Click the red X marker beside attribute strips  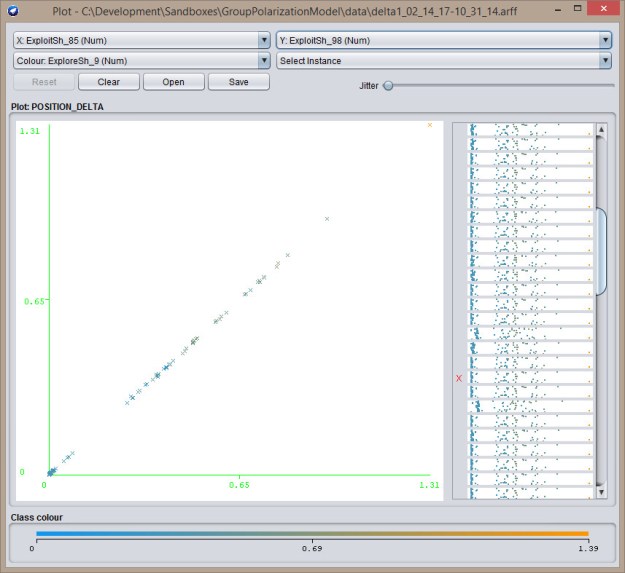tap(459, 379)
